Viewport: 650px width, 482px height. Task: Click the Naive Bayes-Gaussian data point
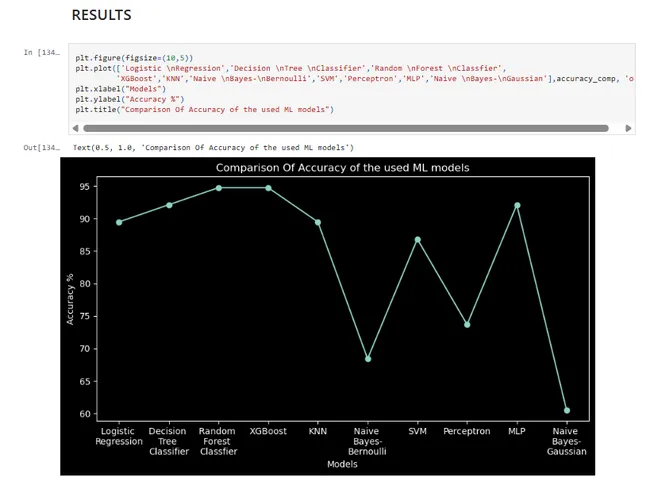coord(567,411)
